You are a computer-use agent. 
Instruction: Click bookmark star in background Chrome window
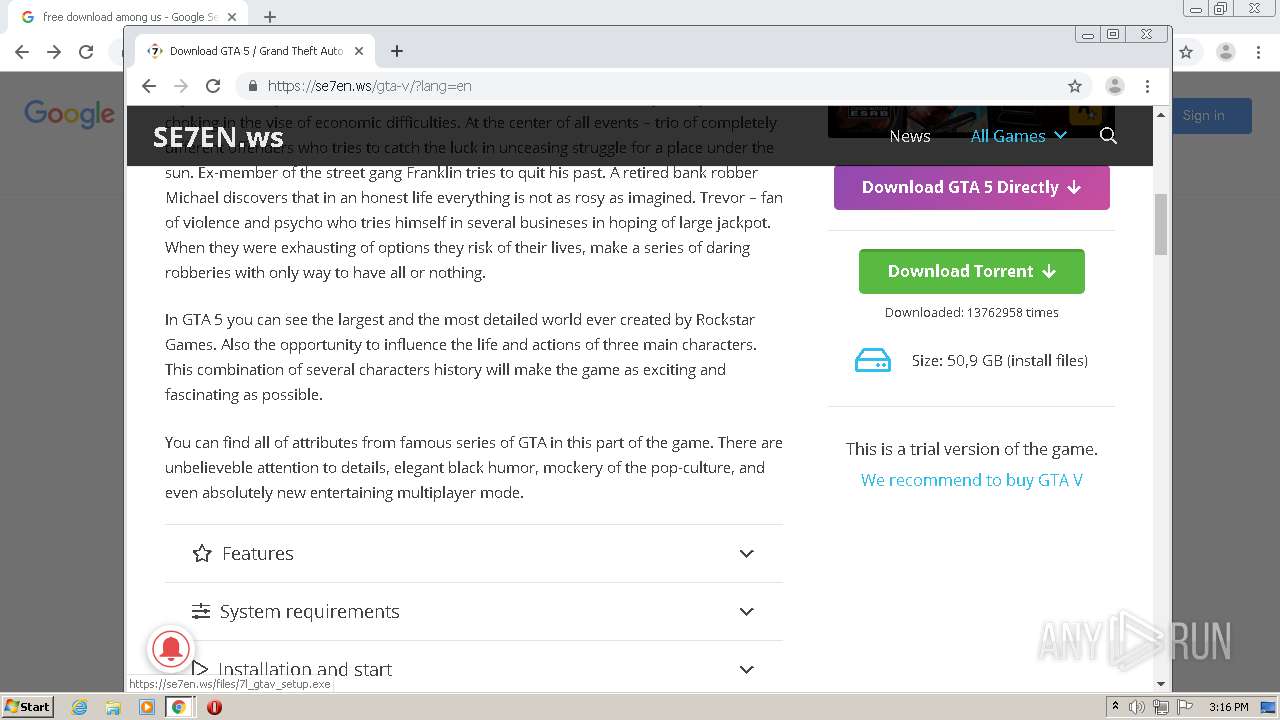click(x=1186, y=52)
